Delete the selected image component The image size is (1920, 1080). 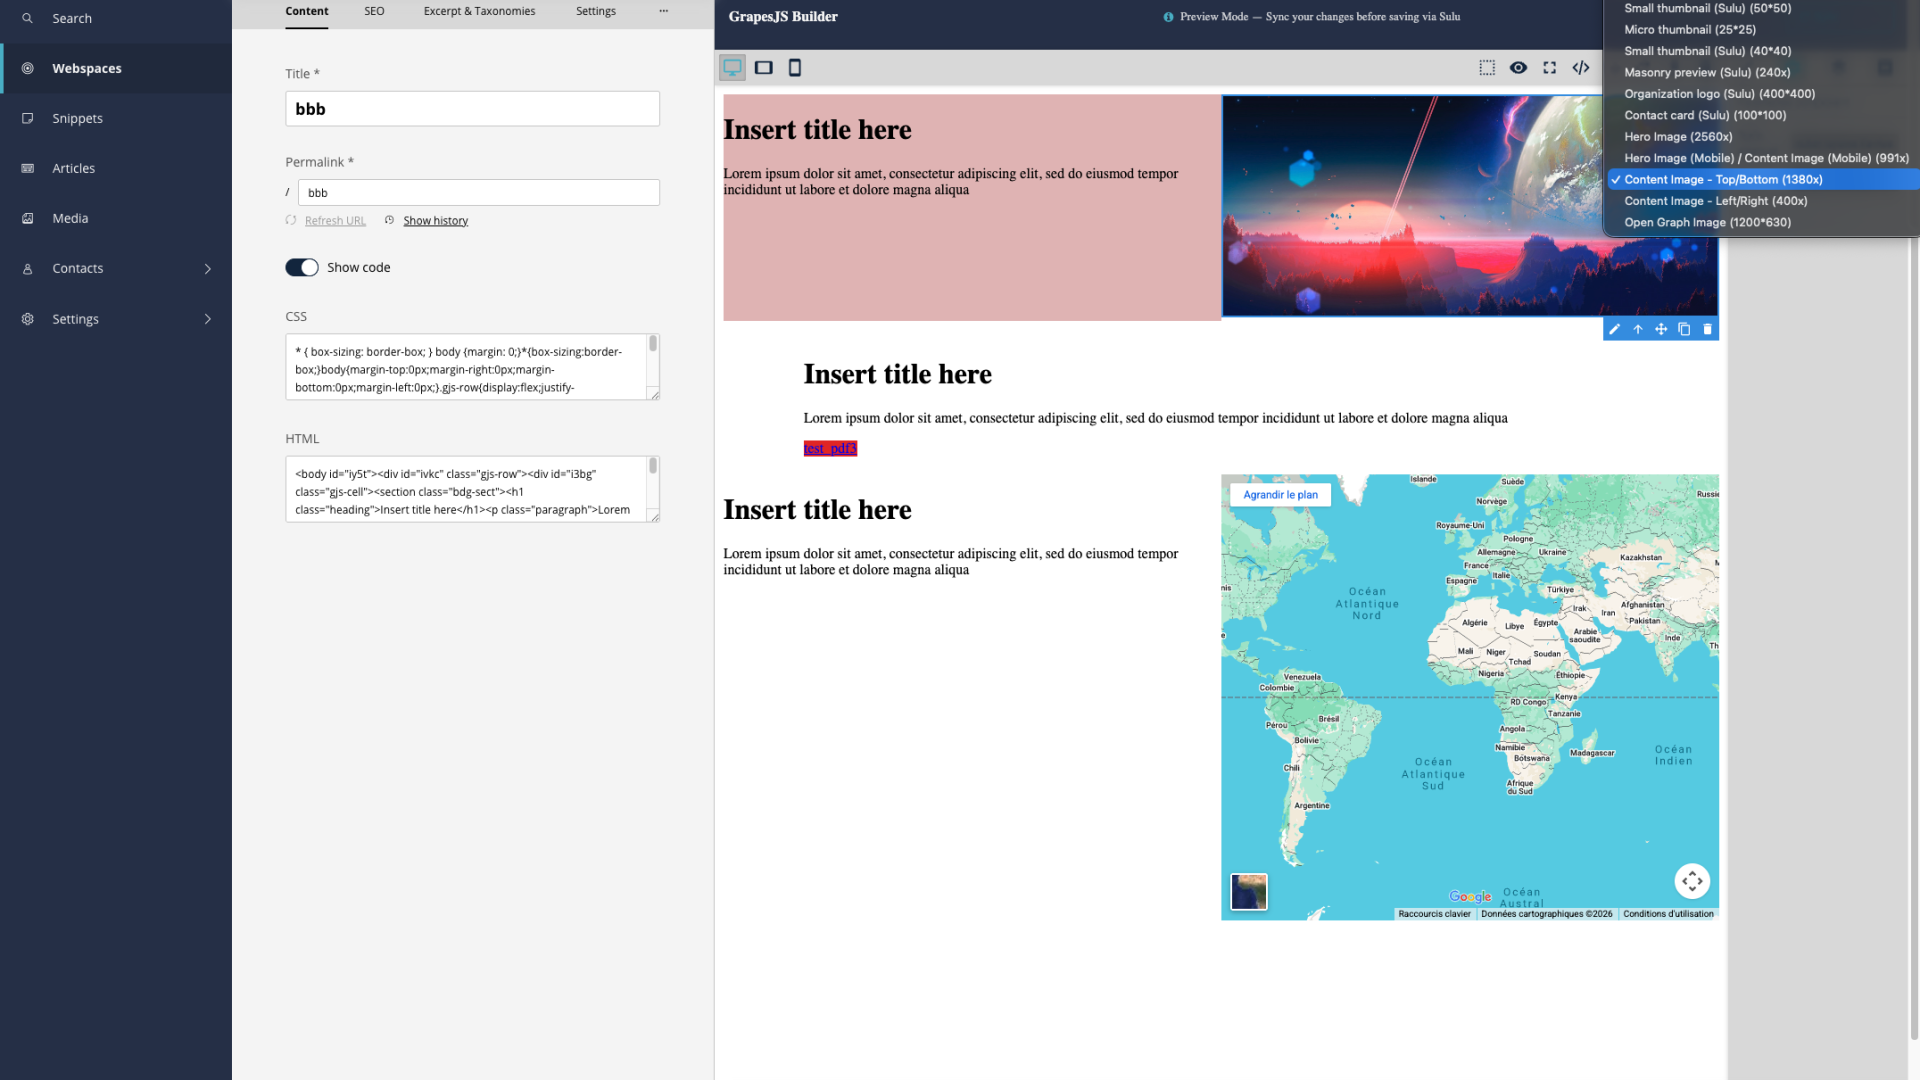1707,329
